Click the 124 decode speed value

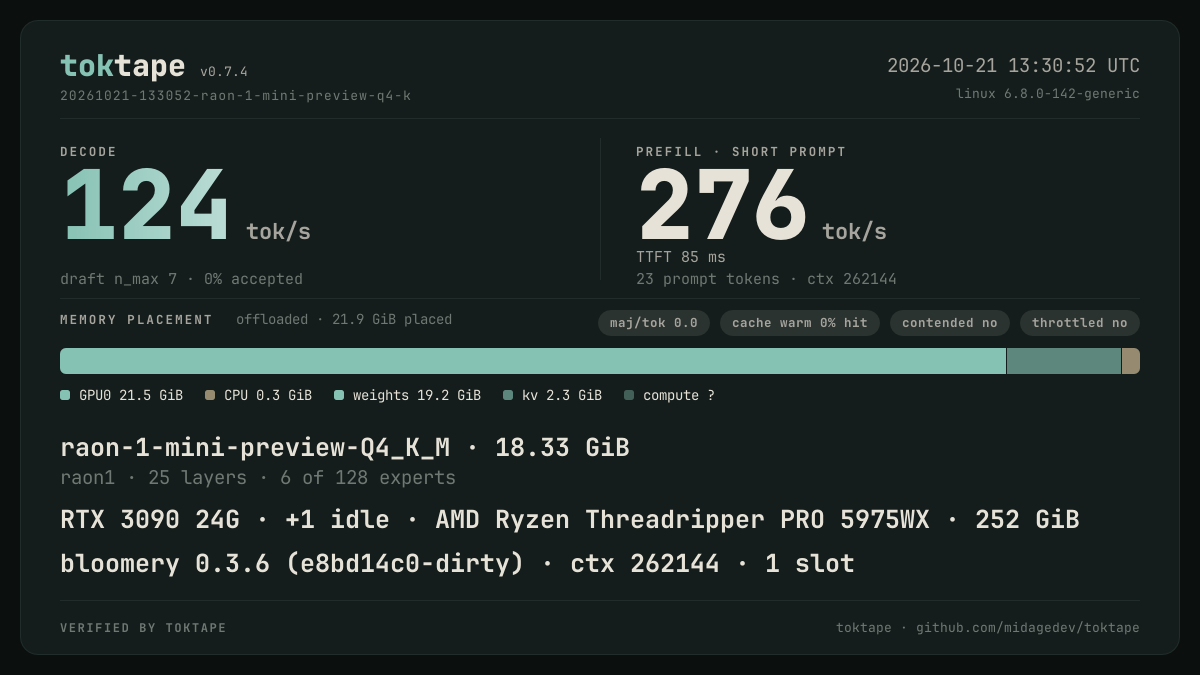[146, 207]
